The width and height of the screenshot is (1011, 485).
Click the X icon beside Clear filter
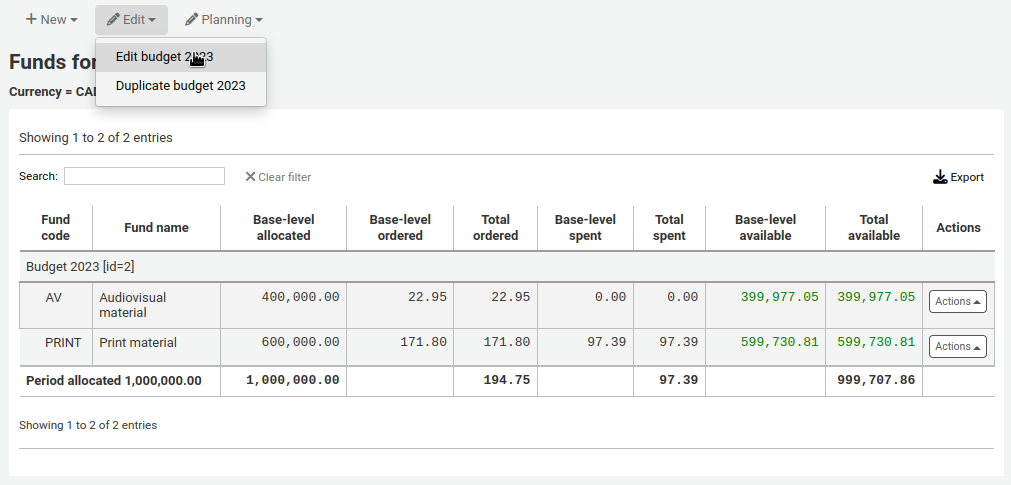click(250, 177)
